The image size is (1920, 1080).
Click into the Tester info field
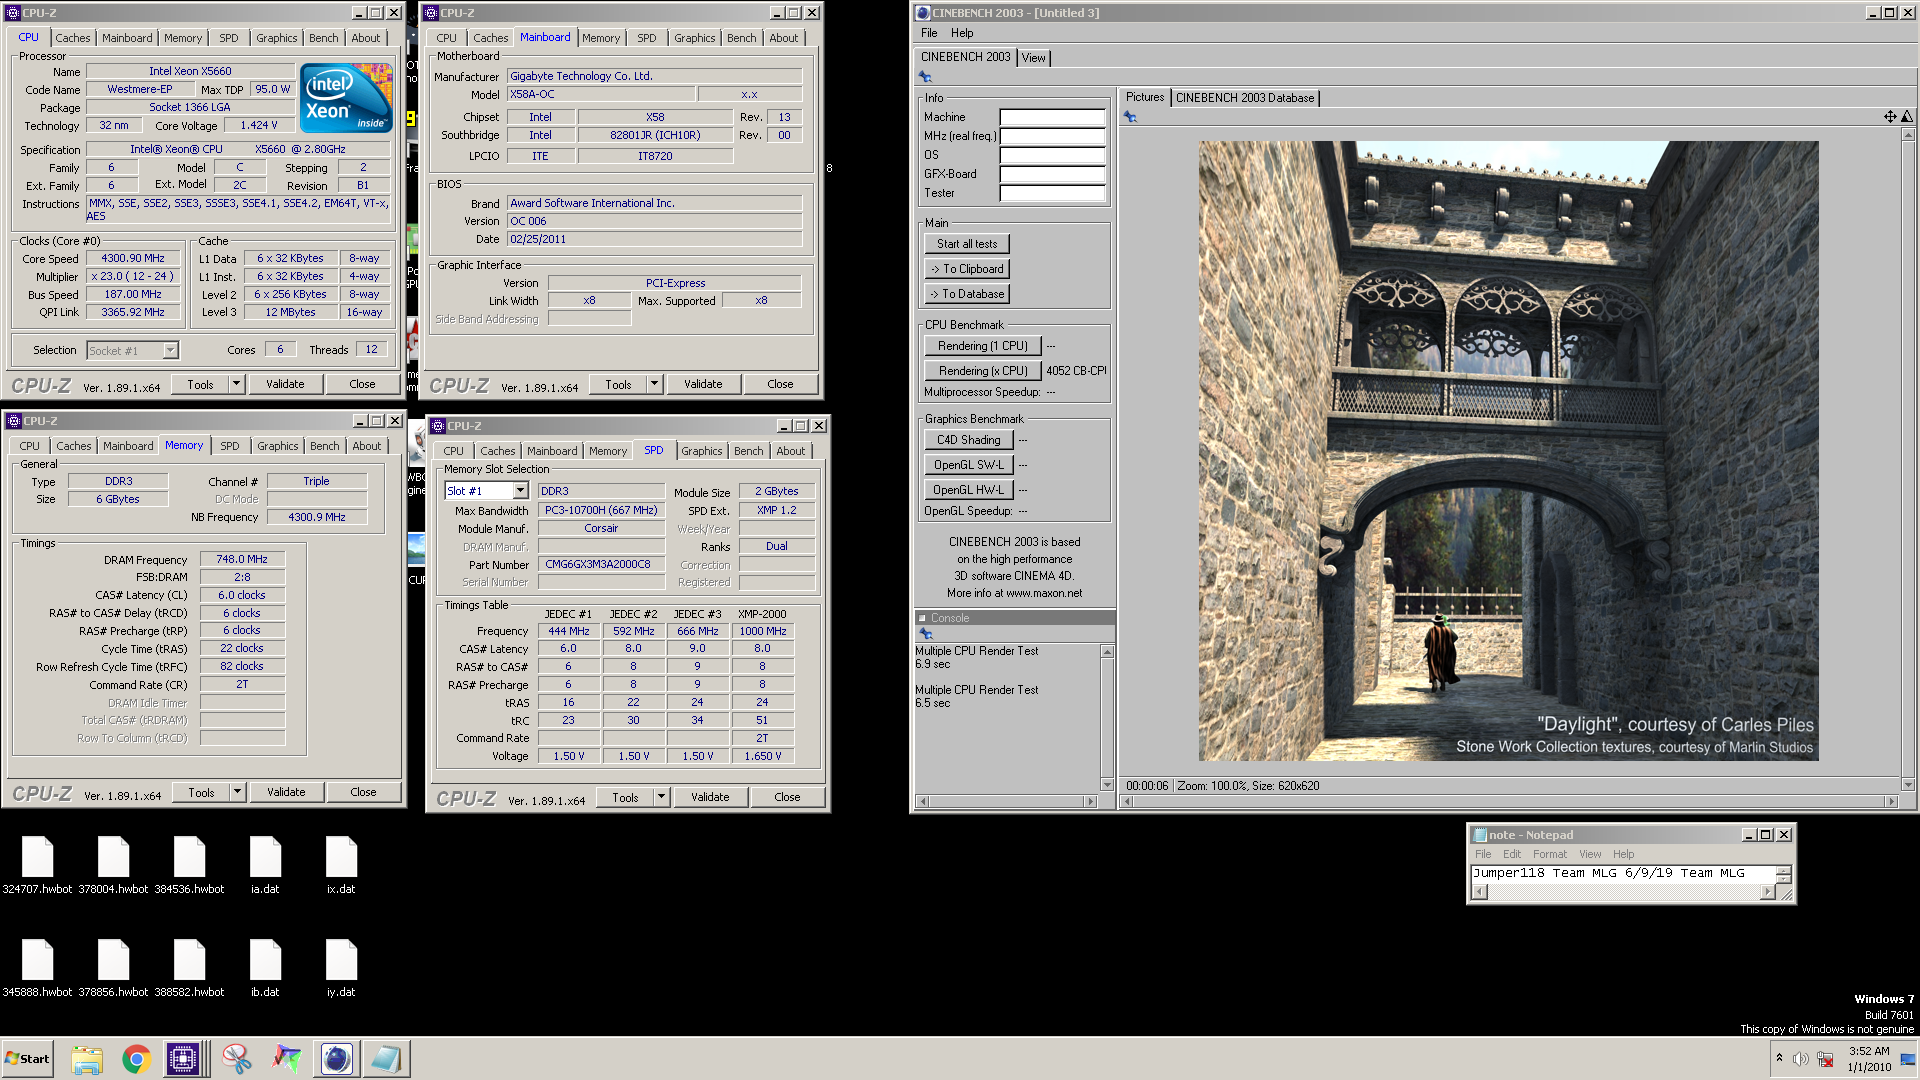tap(1052, 193)
